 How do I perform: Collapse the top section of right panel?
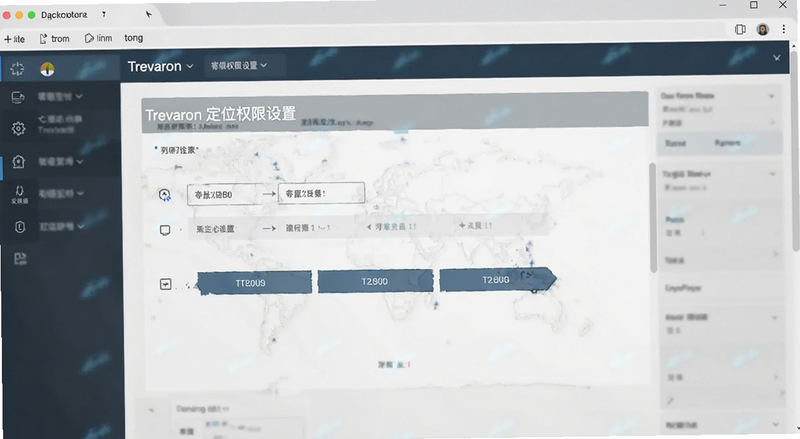[771, 96]
